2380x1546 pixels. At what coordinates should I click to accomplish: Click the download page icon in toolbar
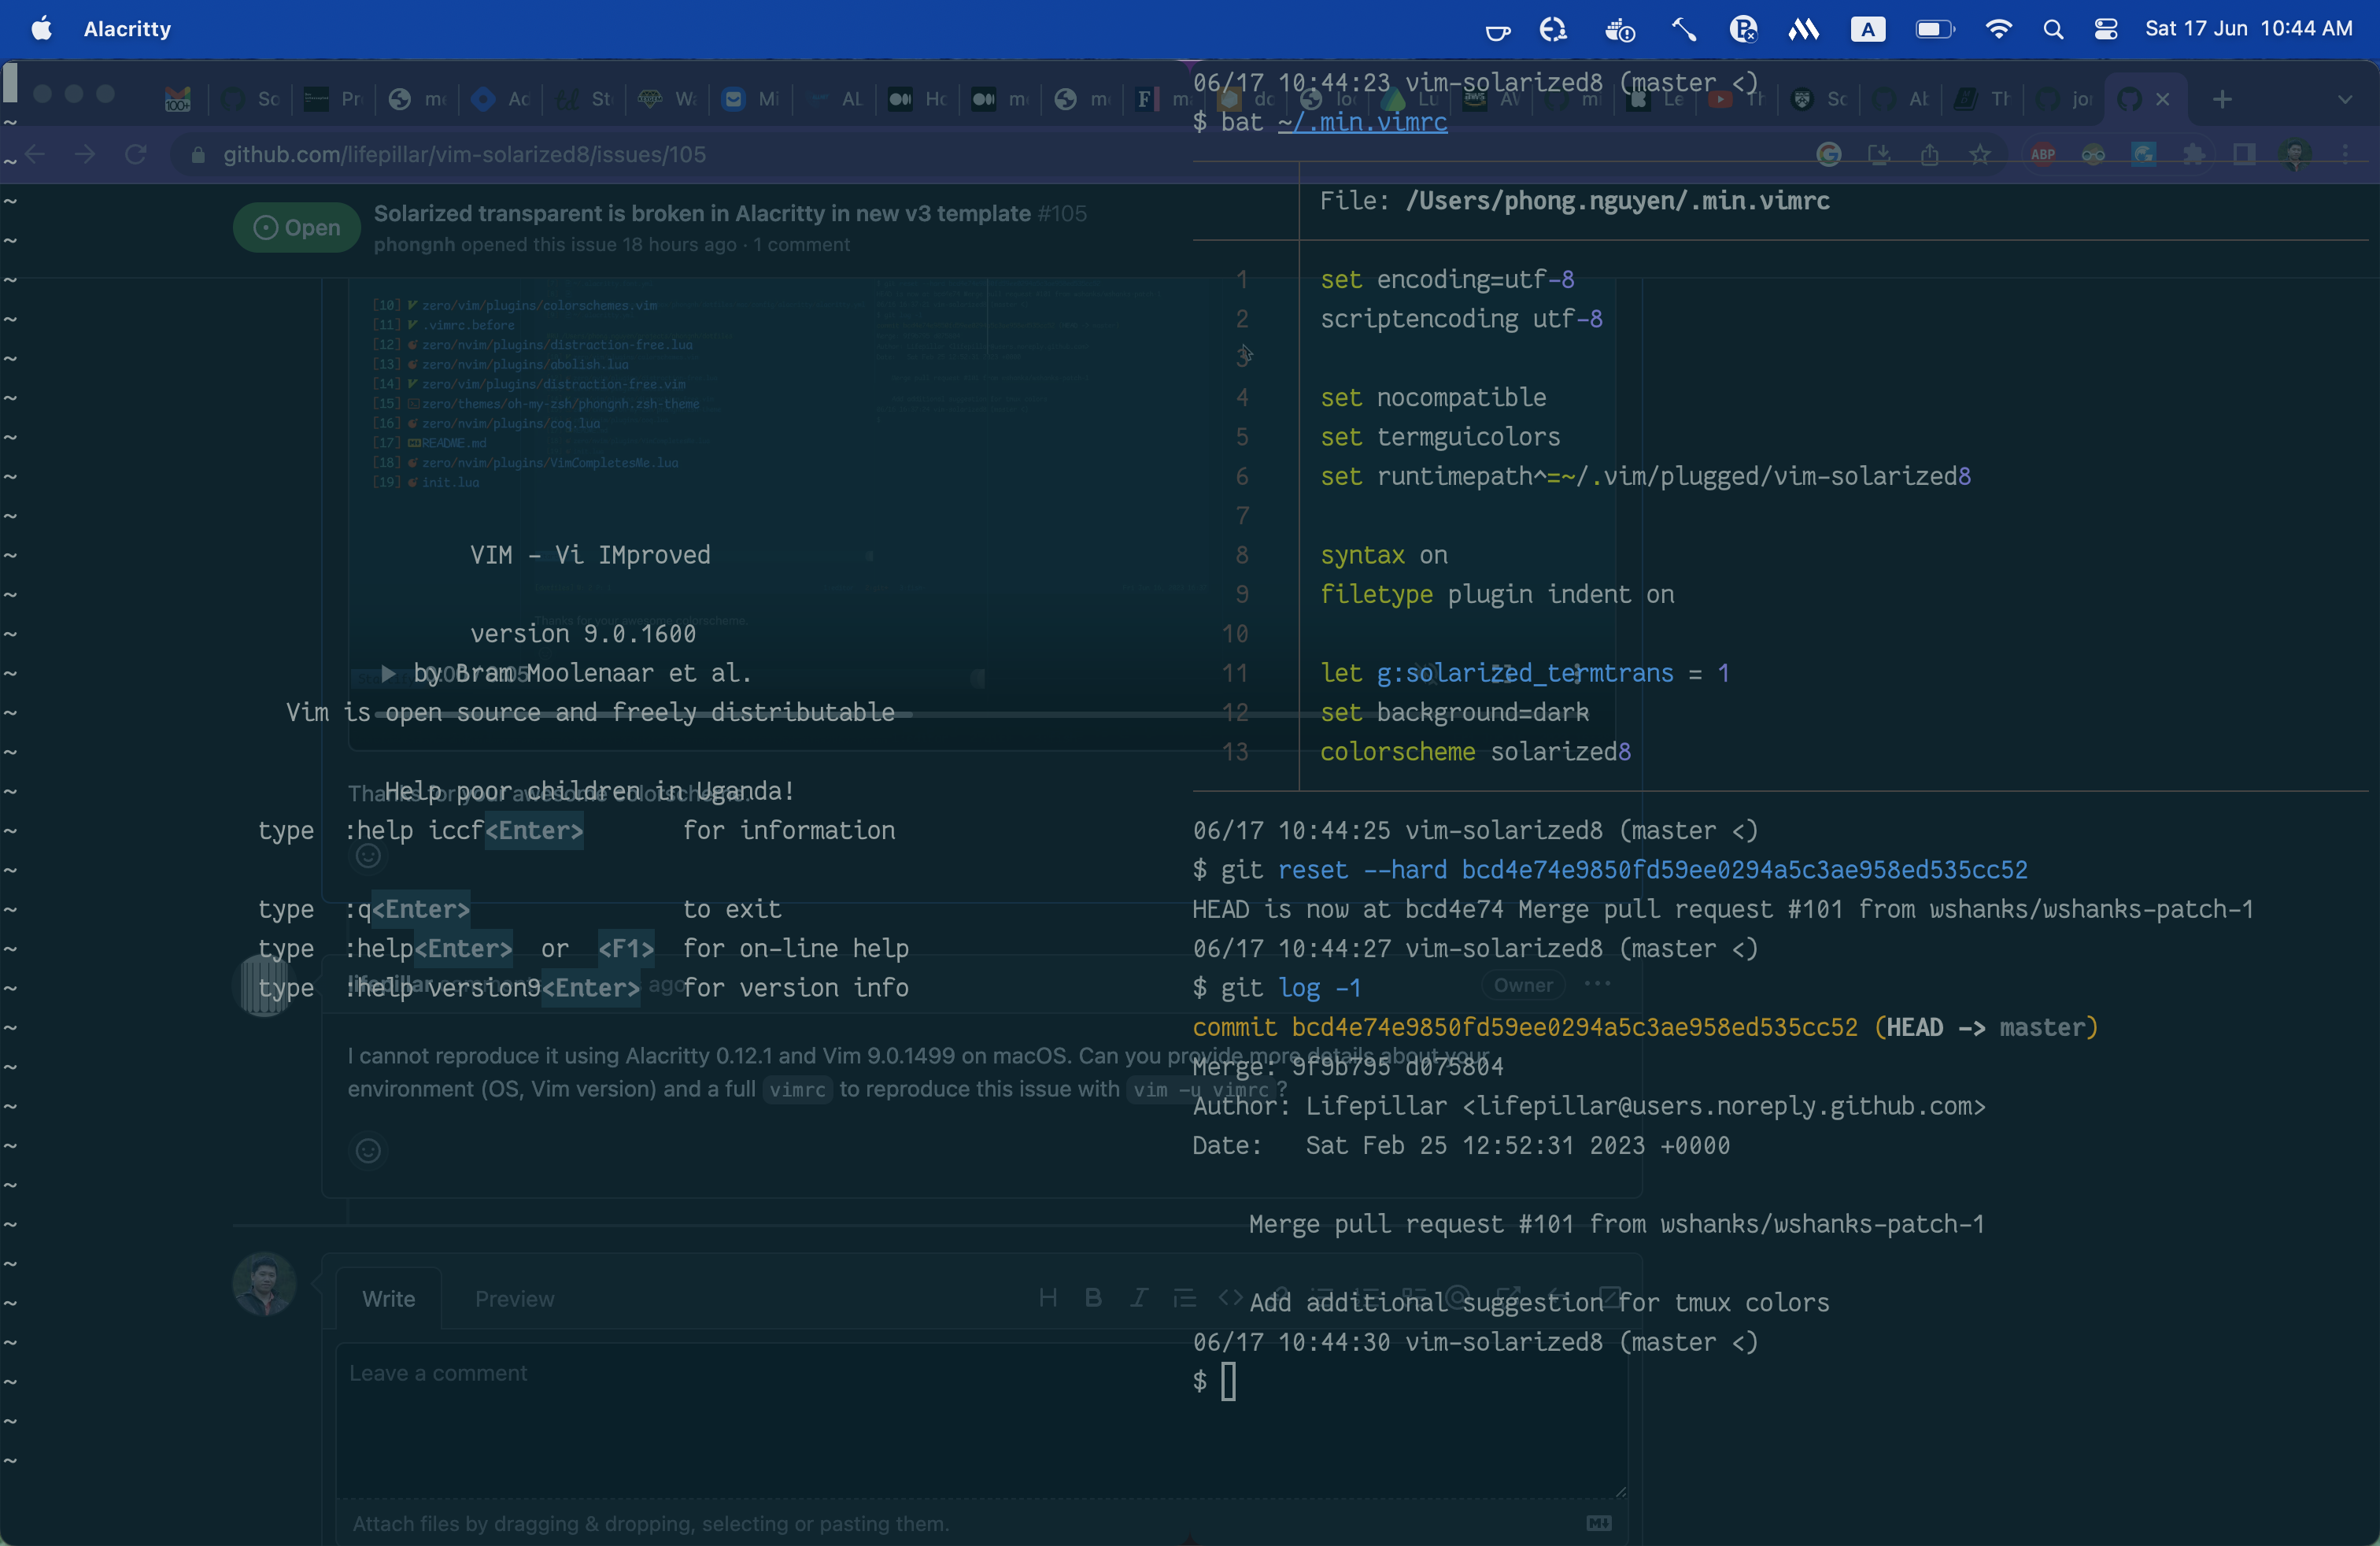click(1879, 154)
